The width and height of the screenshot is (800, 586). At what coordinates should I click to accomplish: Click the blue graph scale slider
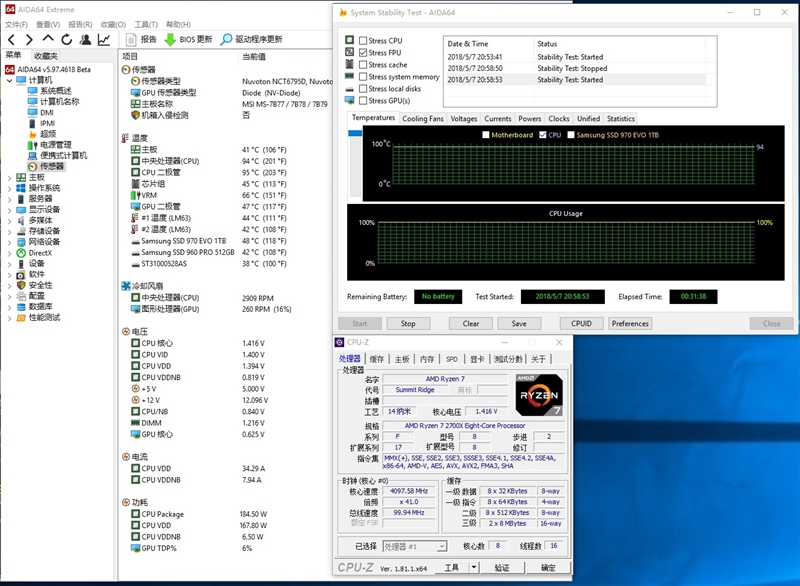[355, 134]
